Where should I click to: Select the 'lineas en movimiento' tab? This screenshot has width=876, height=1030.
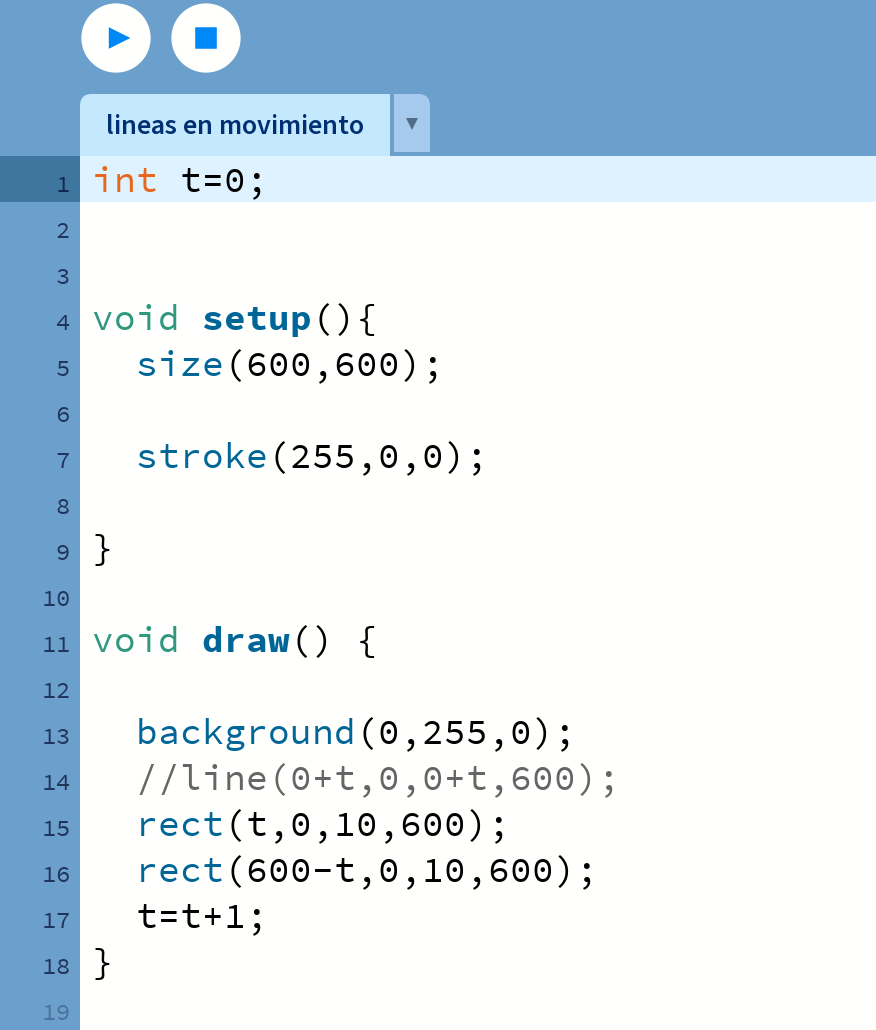tap(234, 126)
